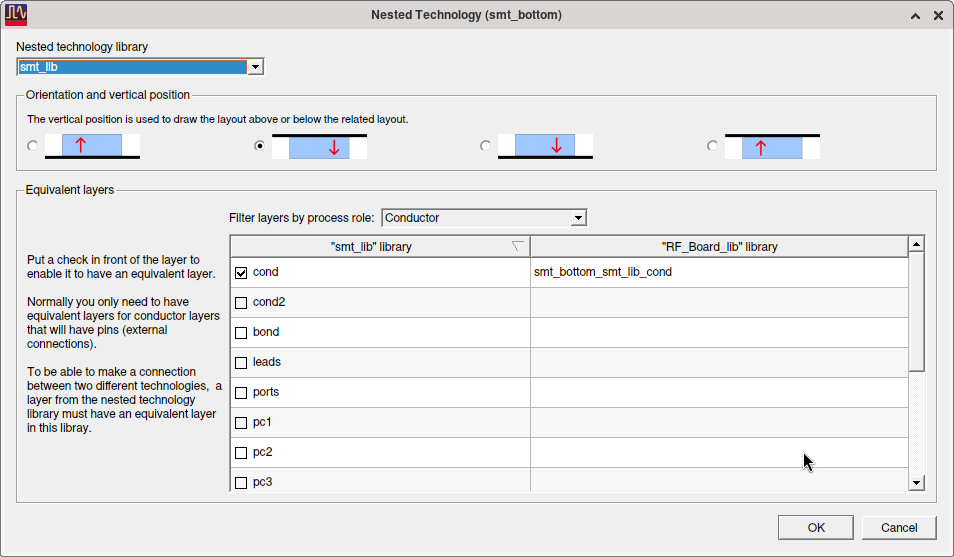Enable the cond2 layer checkbox
The image size is (954, 557).
click(x=241, y=303)
